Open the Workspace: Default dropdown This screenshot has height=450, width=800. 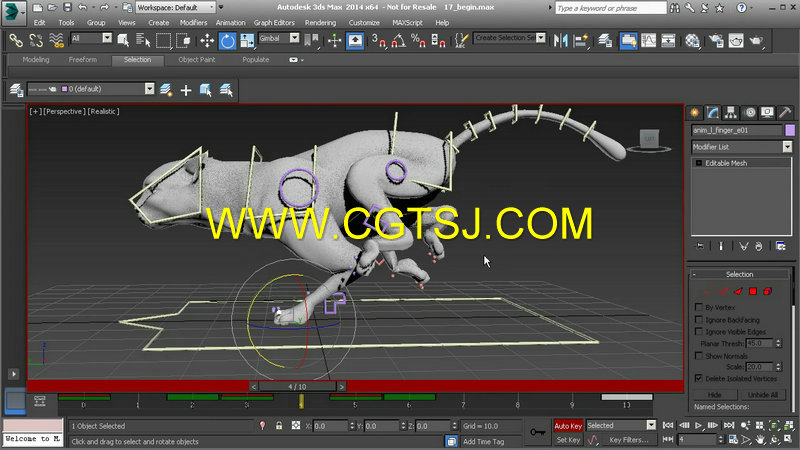coord(176,8)
